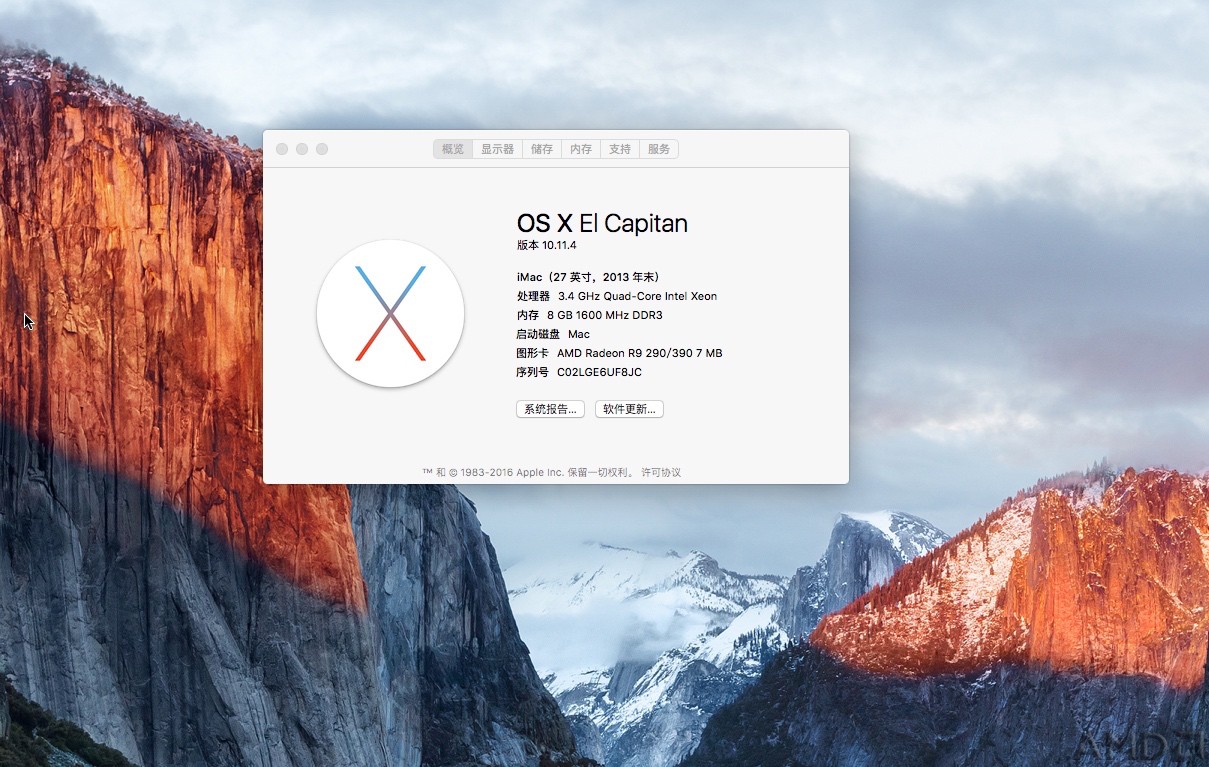Close the About This Mac window
Viewport: 1209px width, 767px height.
(282, 149)
